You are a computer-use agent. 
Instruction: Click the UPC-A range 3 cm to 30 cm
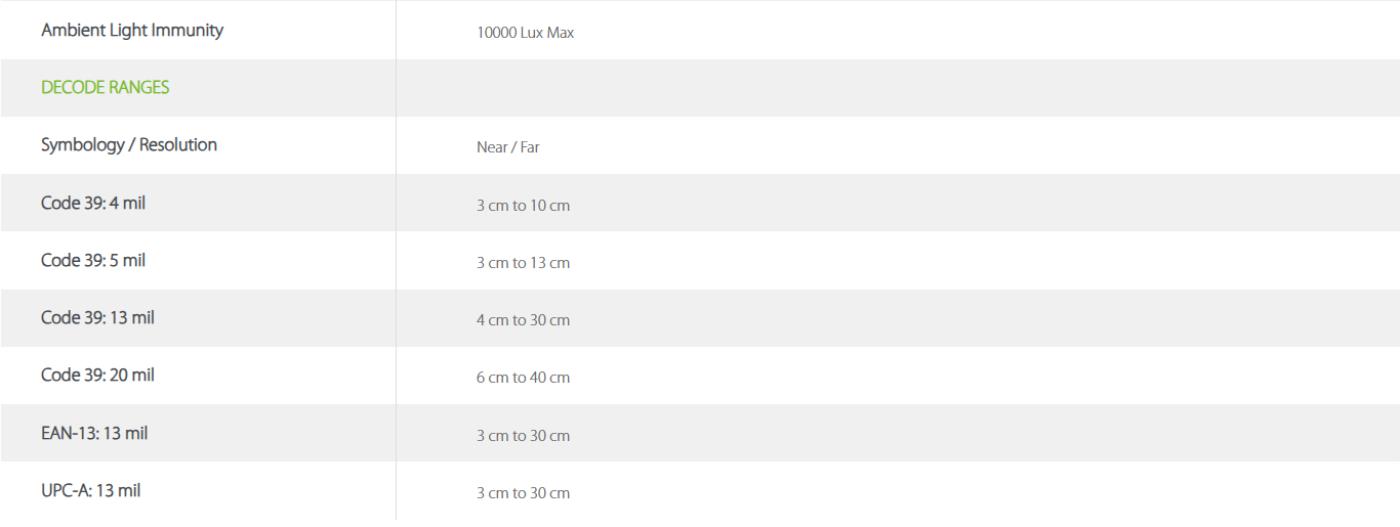click(524, 494)
